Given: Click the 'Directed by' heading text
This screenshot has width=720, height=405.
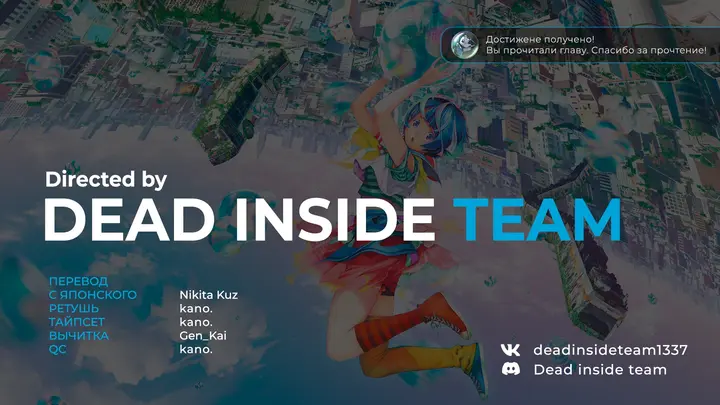Looking at the screenshot, I should pos(106,180).
